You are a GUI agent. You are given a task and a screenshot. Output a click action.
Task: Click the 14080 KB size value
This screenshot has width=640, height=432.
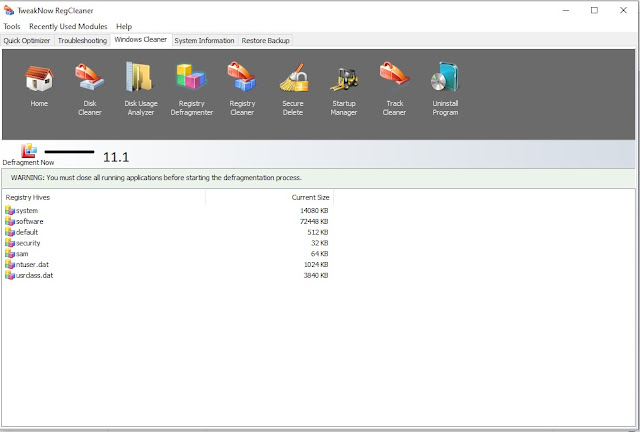click(x=314, y=211)
